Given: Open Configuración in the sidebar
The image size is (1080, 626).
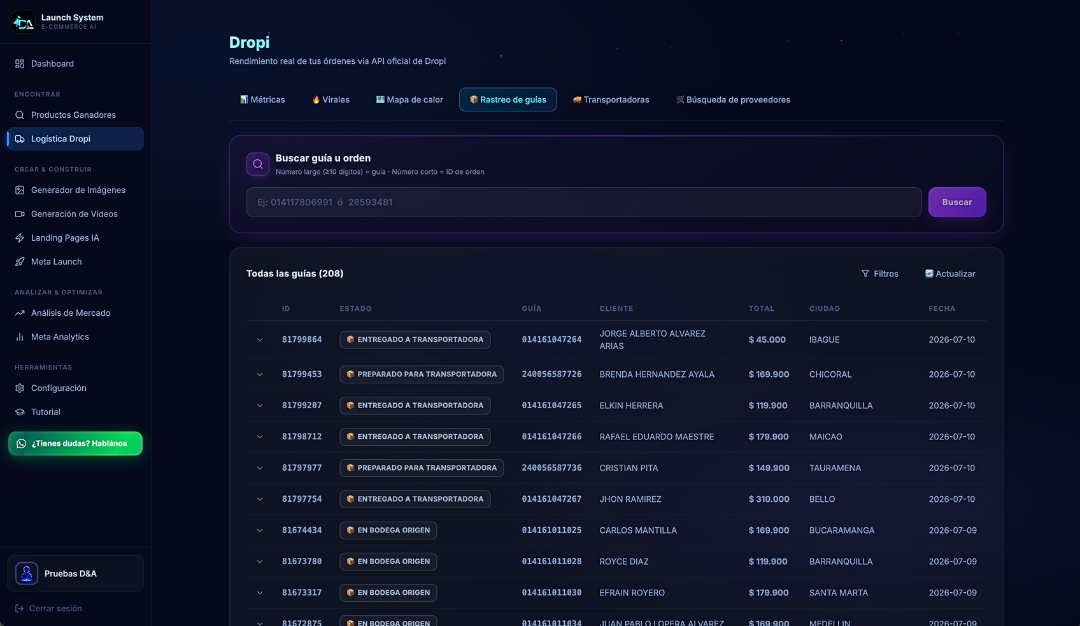Looking at the screenshot, I should tap(75, 388).
